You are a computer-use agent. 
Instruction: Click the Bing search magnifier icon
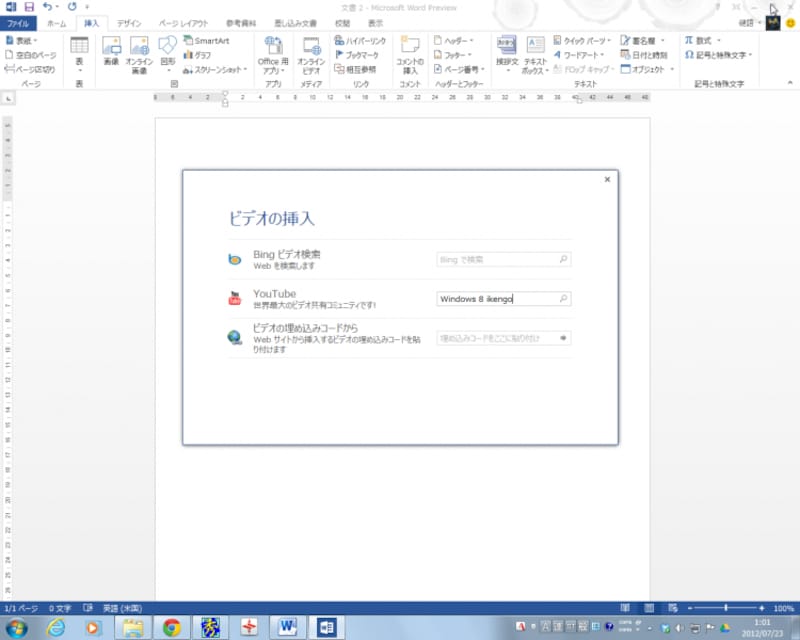563,259
